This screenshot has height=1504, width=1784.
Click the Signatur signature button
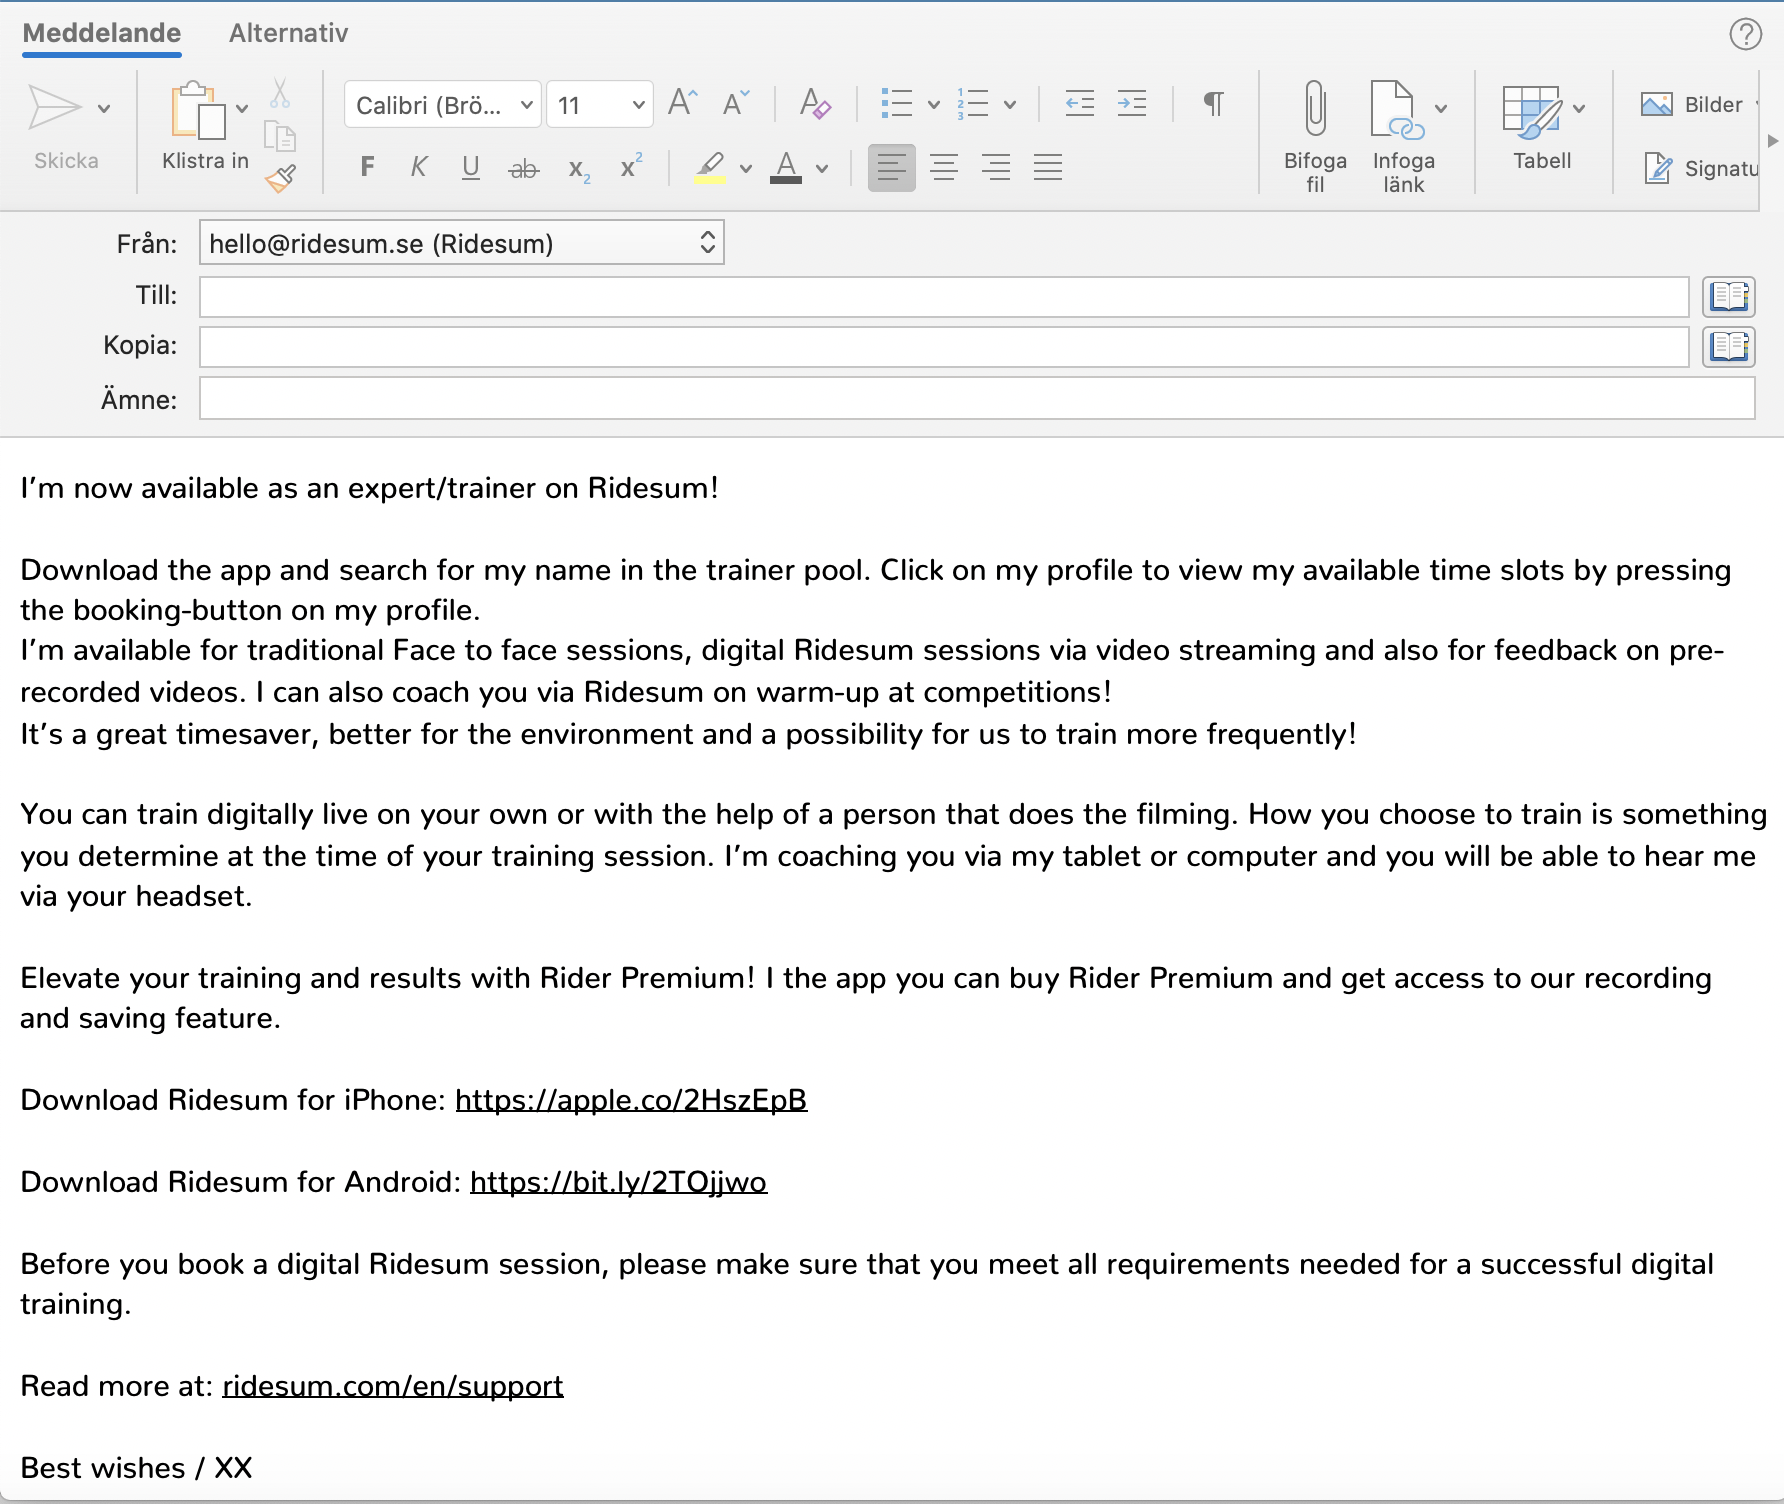[1700, 168]
